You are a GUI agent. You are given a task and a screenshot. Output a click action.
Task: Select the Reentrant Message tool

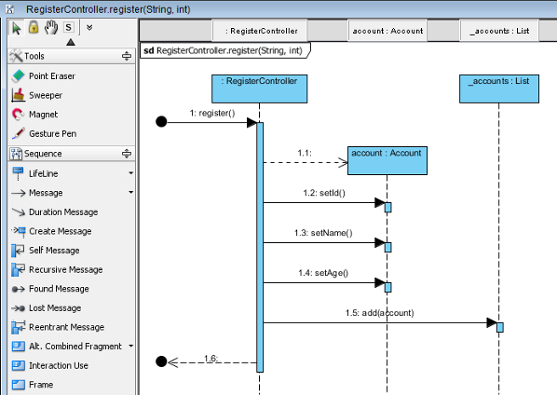point(58,327)
